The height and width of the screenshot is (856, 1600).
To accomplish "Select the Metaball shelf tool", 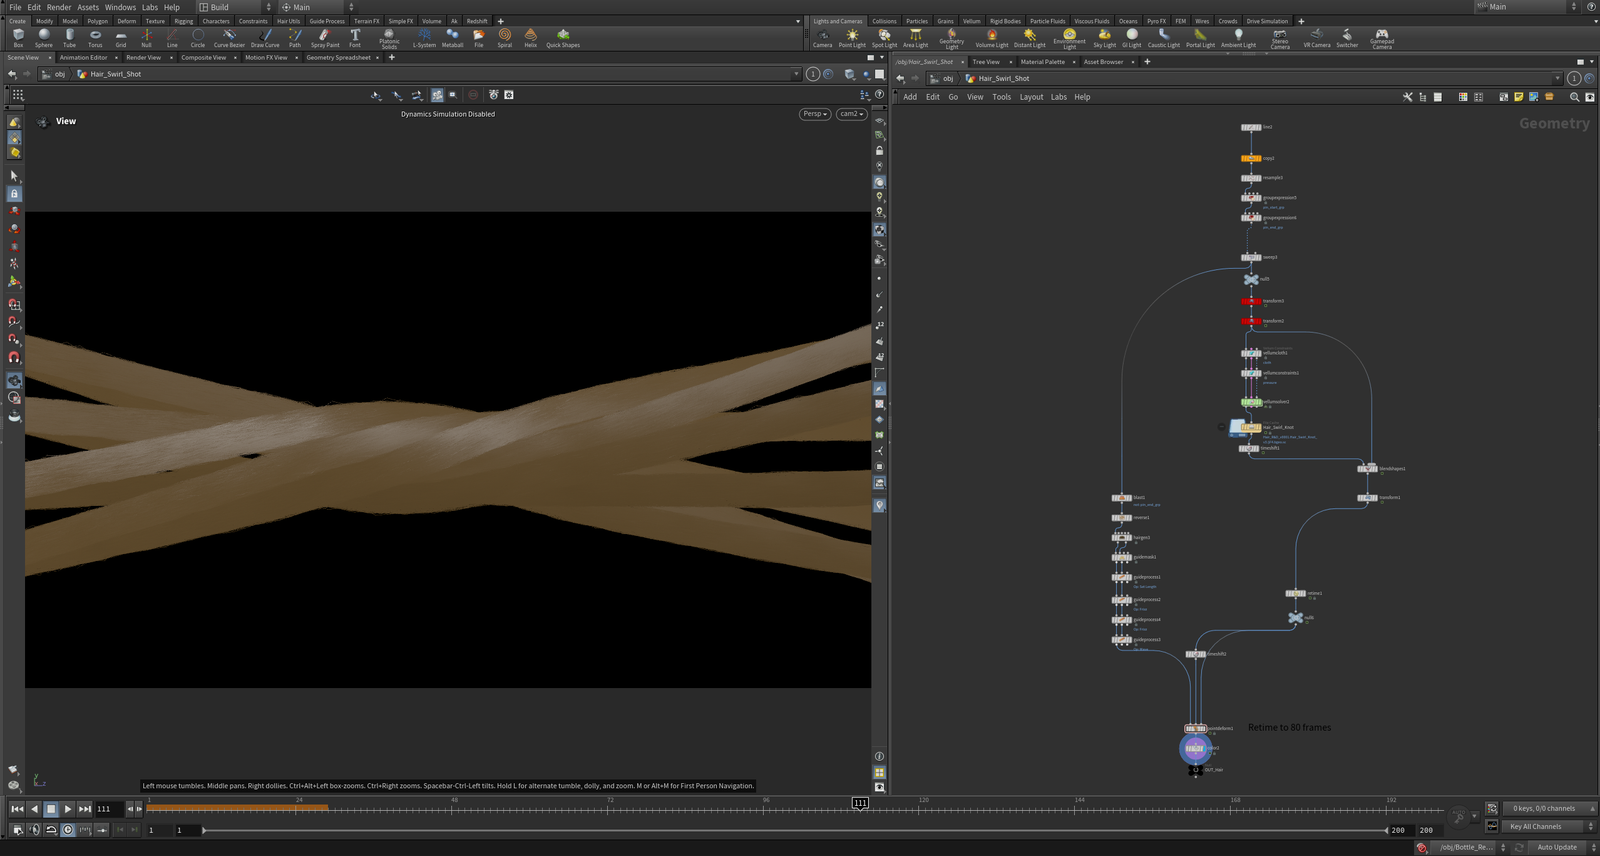I will [x=452, y=38].
